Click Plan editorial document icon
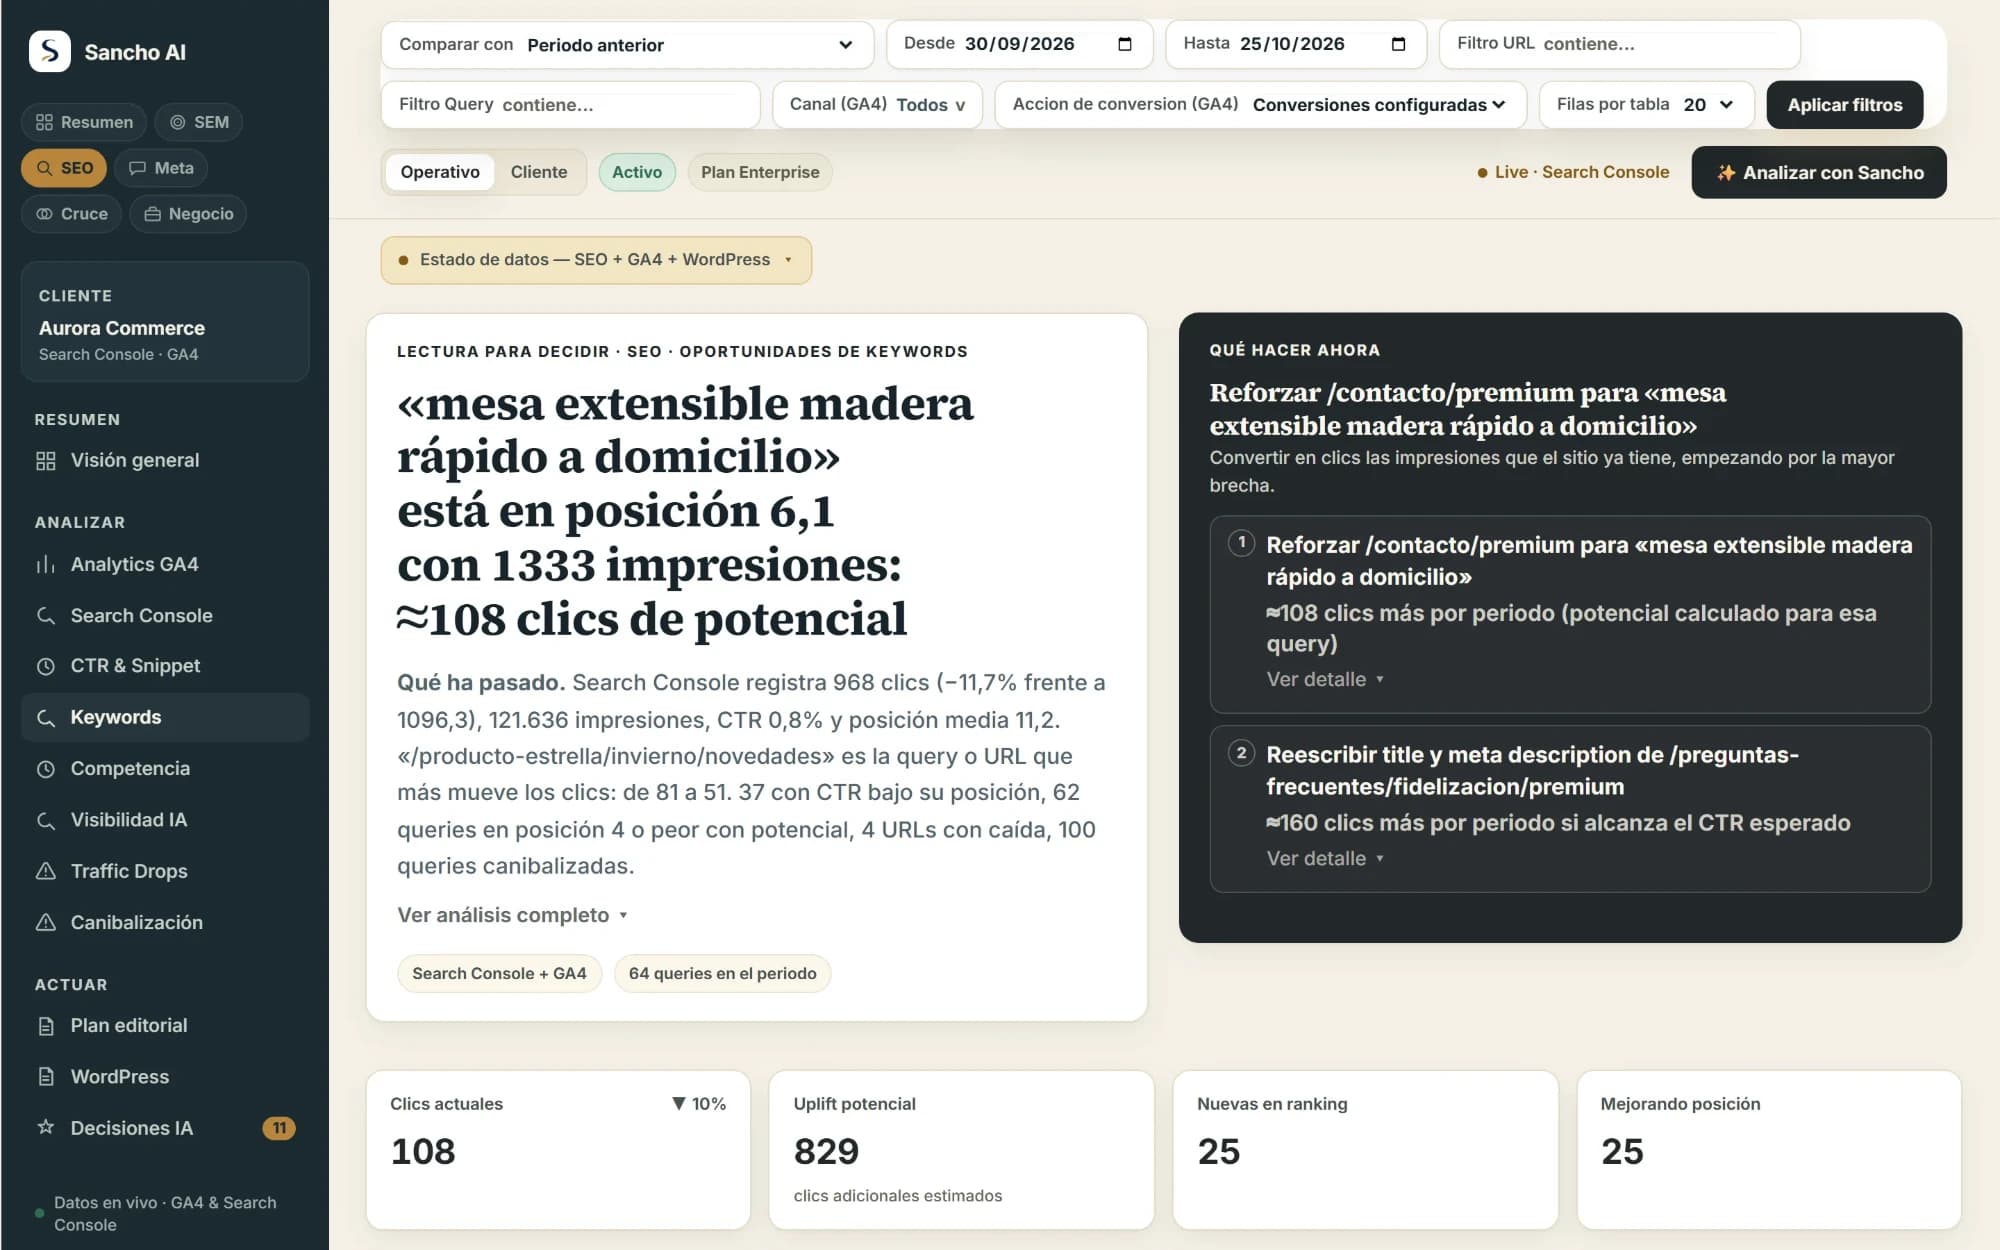The image size is (2000, 1250). (x=46, y=1026)
